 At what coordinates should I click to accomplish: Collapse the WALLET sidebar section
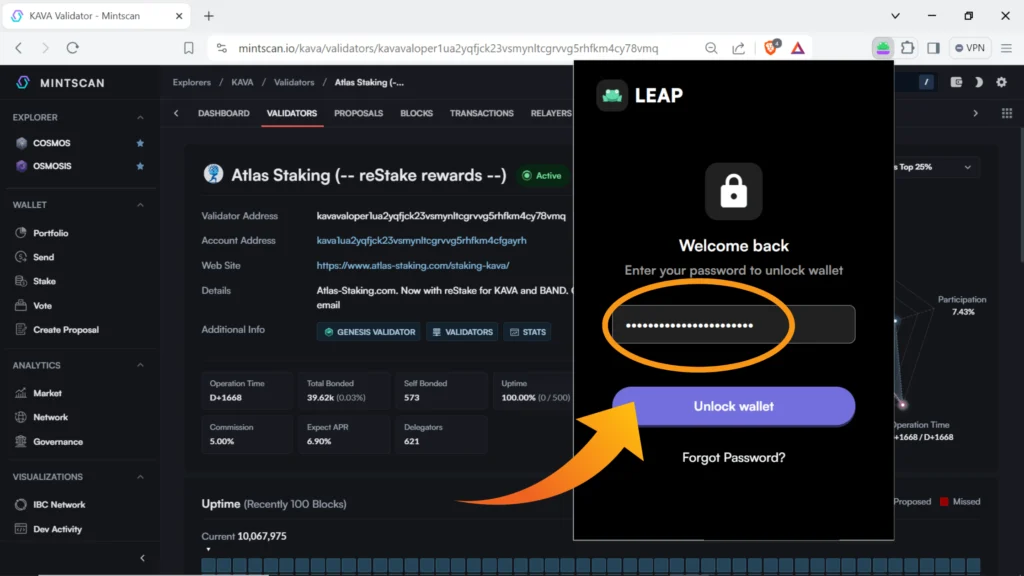click(x=140, y=205)
